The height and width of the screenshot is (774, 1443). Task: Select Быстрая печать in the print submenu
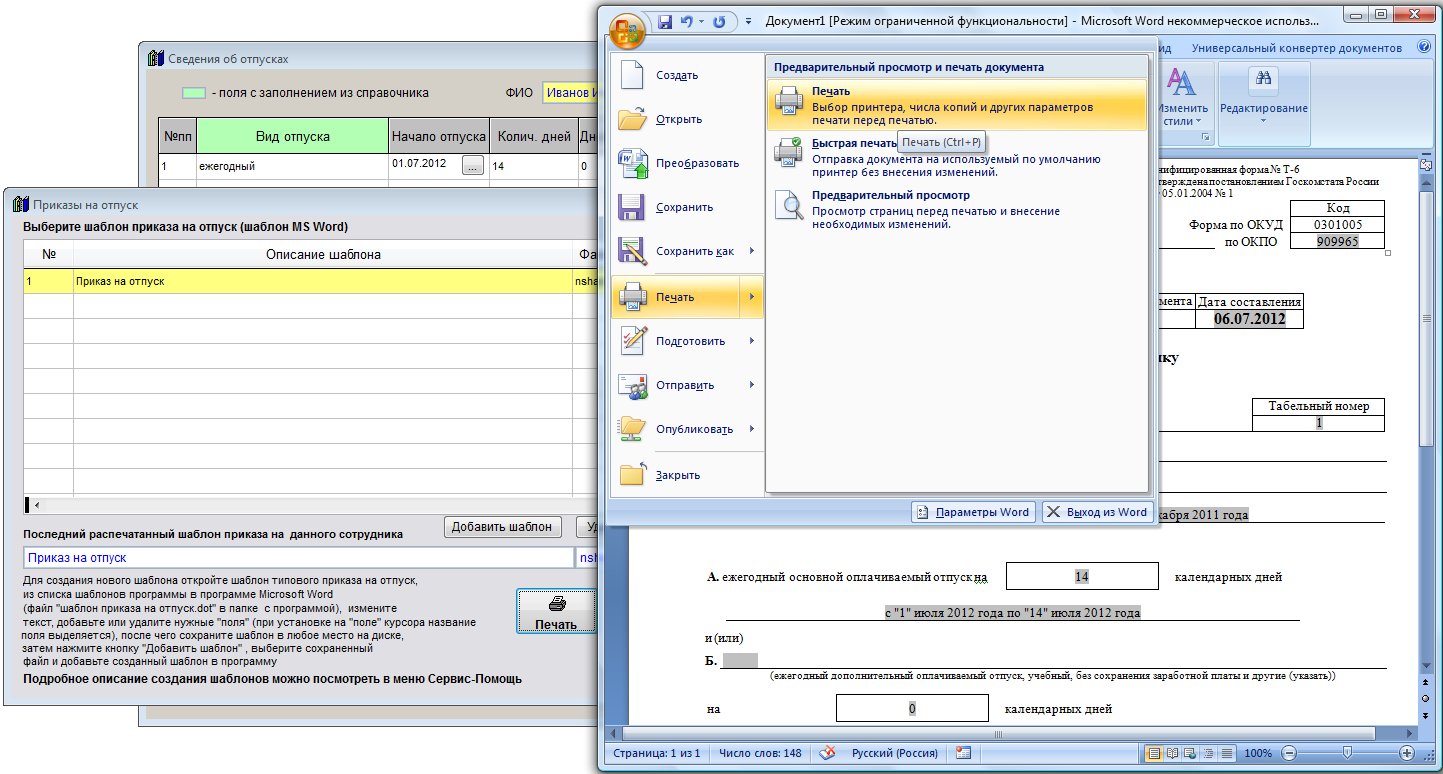(x=854, y=143)
